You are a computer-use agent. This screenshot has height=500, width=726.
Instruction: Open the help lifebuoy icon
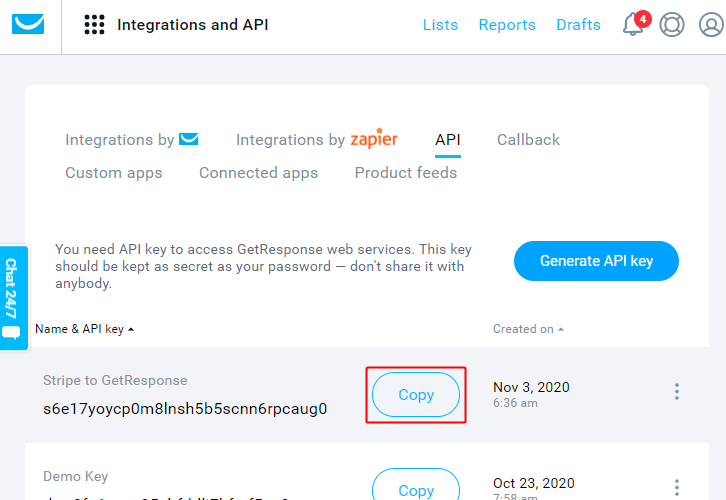click(x=672, y=25)
